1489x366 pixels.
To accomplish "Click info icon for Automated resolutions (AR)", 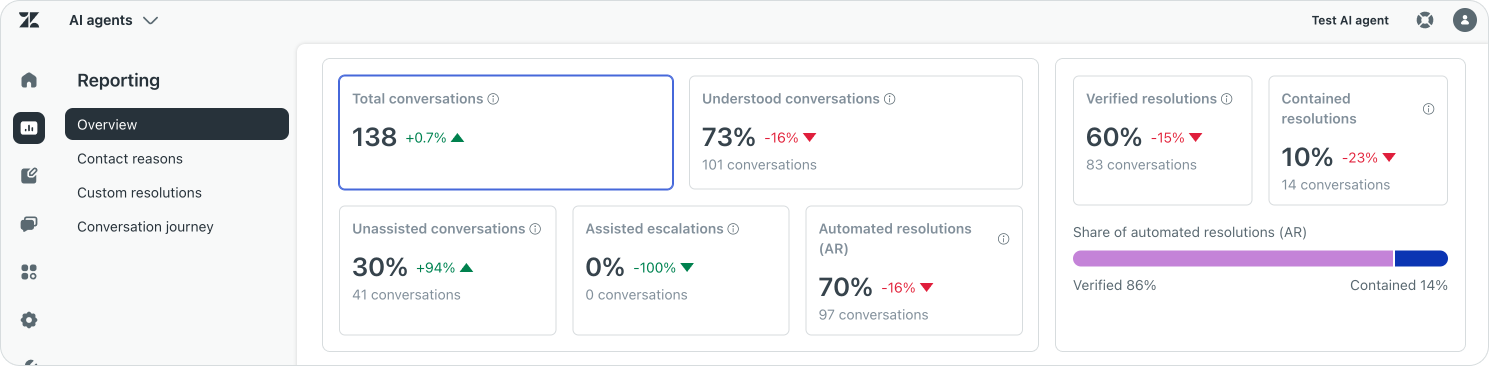I will pyautogui.click(x=1003, y=239).
